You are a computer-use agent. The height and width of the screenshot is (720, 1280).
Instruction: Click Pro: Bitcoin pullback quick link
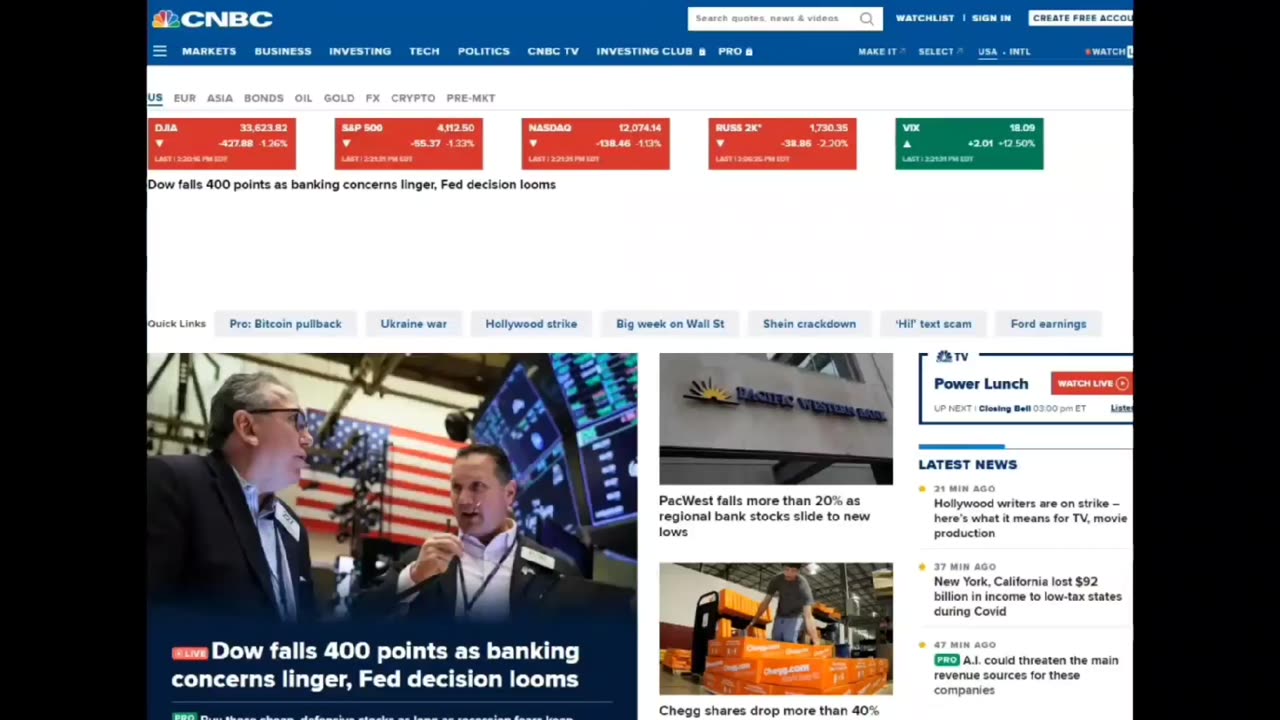[286, 324]
